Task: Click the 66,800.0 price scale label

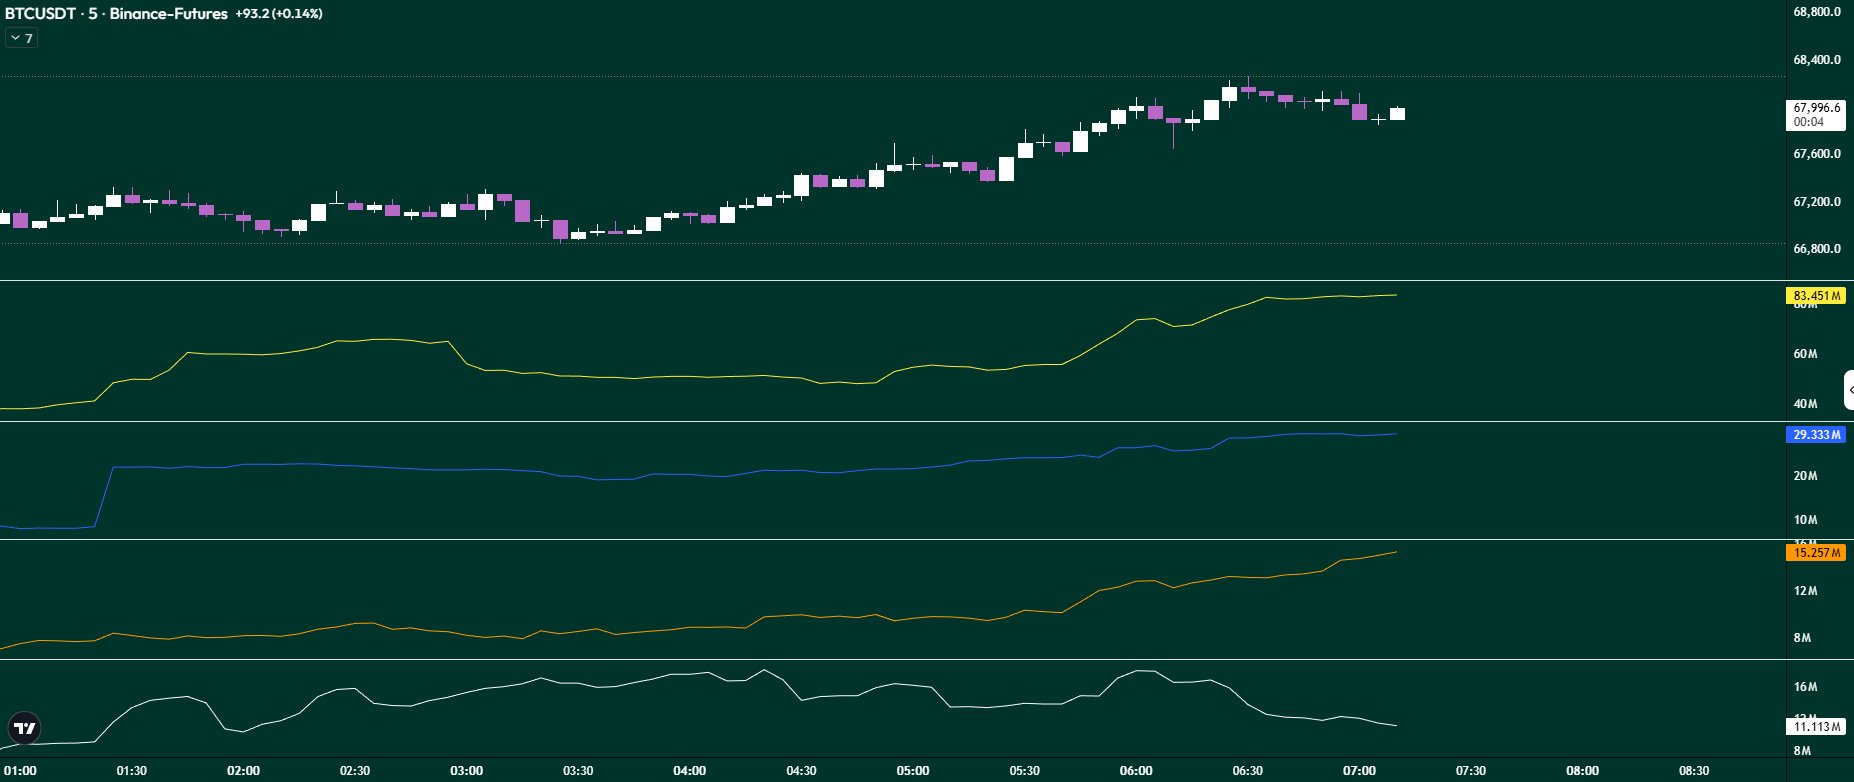Action: coord(1816,249)
